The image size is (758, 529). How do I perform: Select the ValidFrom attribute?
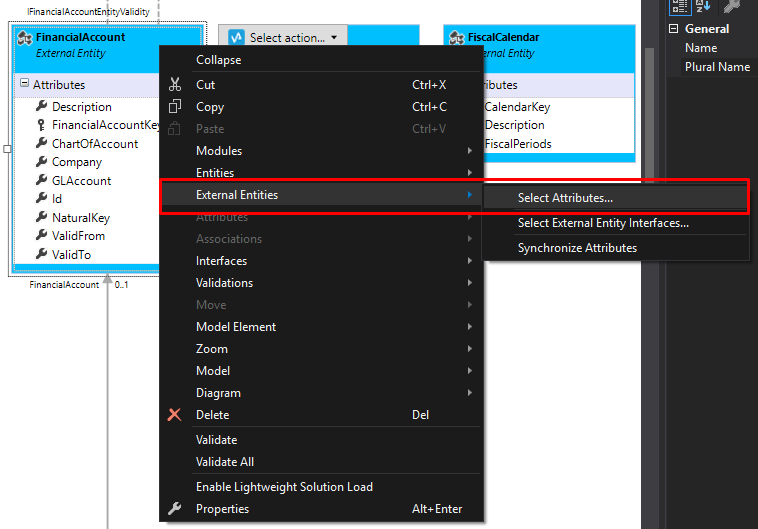point(78,236)
